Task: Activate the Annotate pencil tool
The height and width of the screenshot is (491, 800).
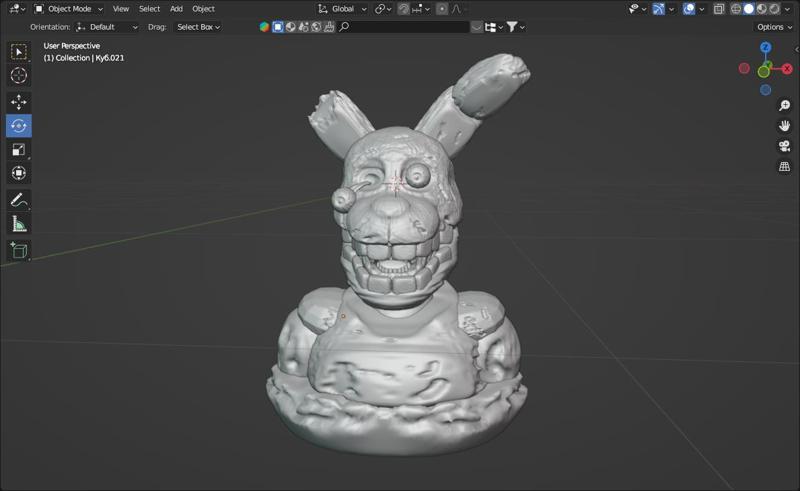Action: tap(19, 200)
